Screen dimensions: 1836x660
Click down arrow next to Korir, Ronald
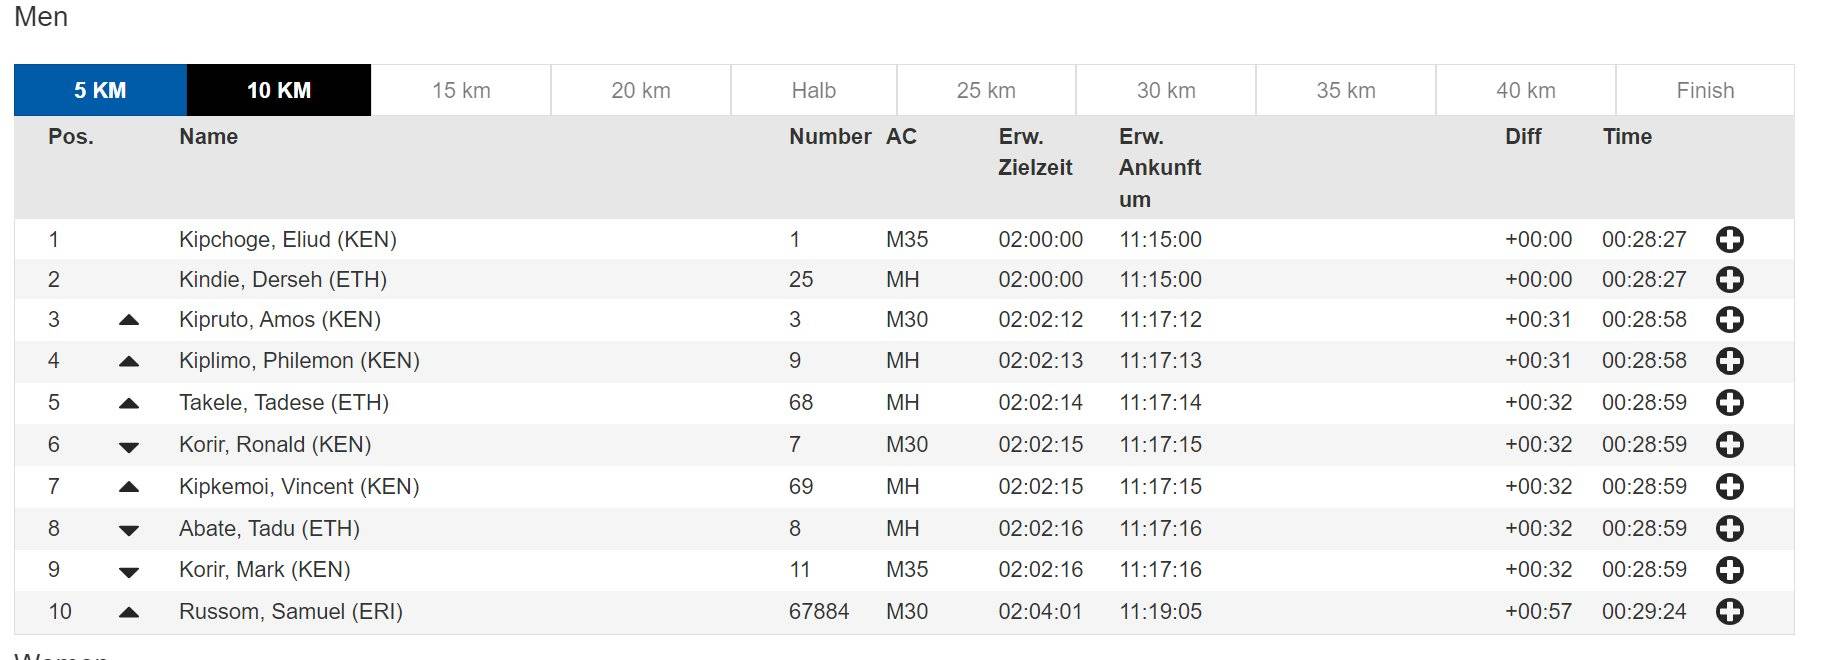click(x=128, y=447)
